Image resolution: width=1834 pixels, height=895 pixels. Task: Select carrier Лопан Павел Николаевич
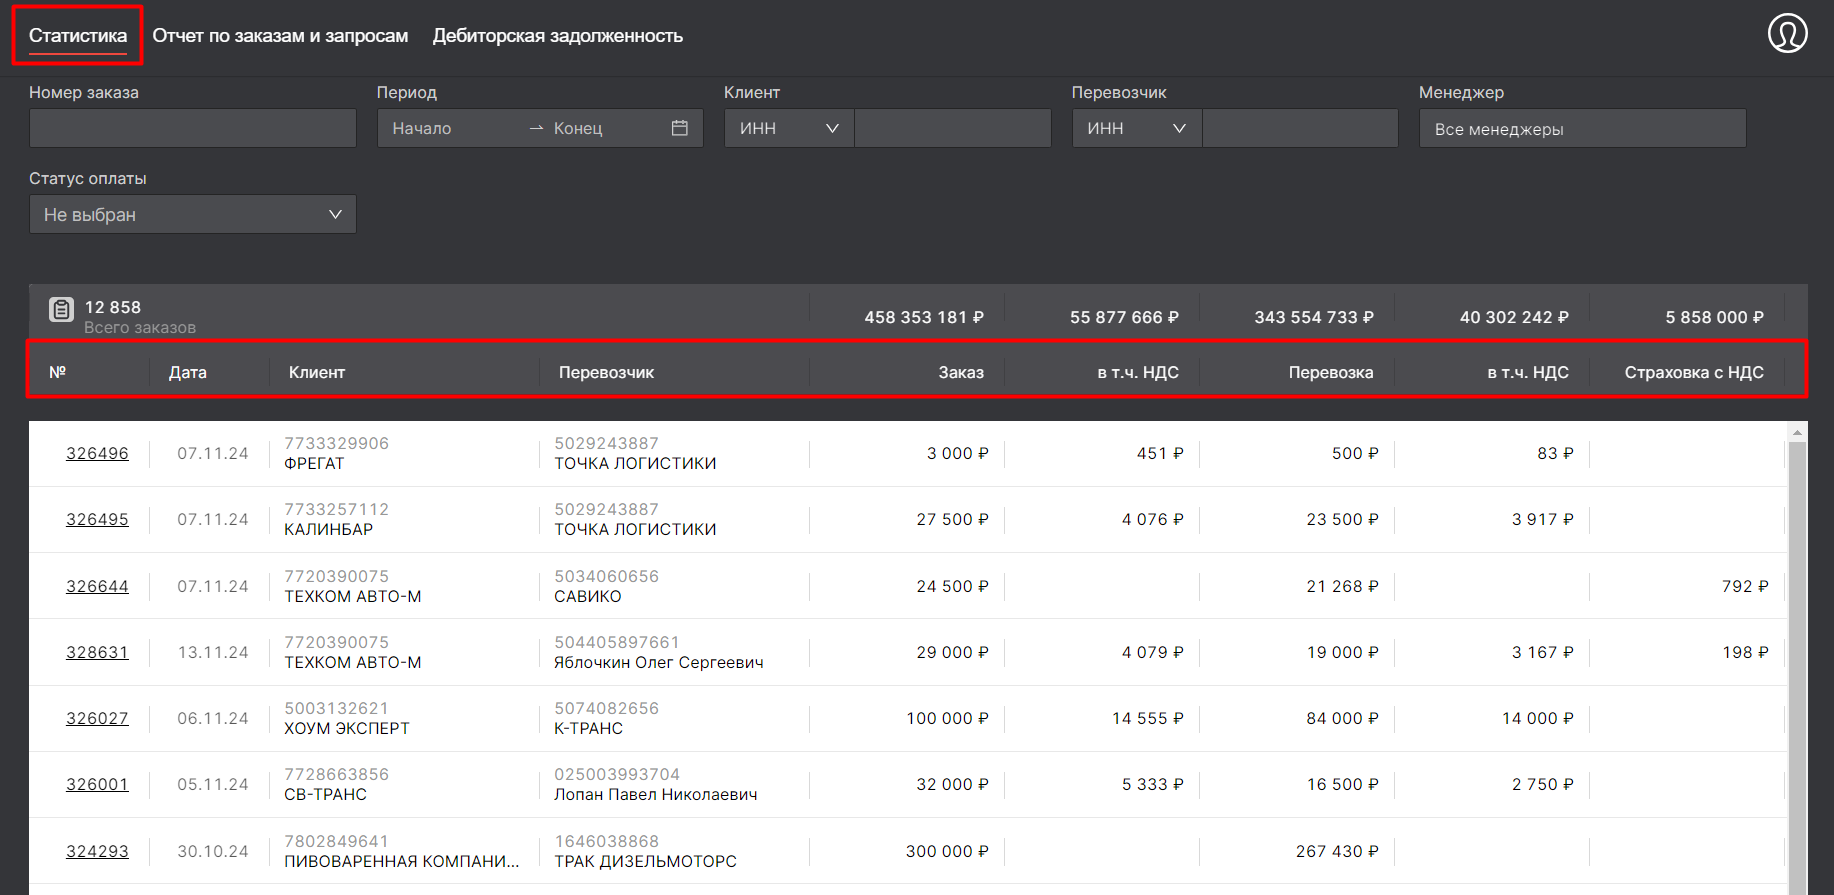pyautogui.click(x=656, y=794)
